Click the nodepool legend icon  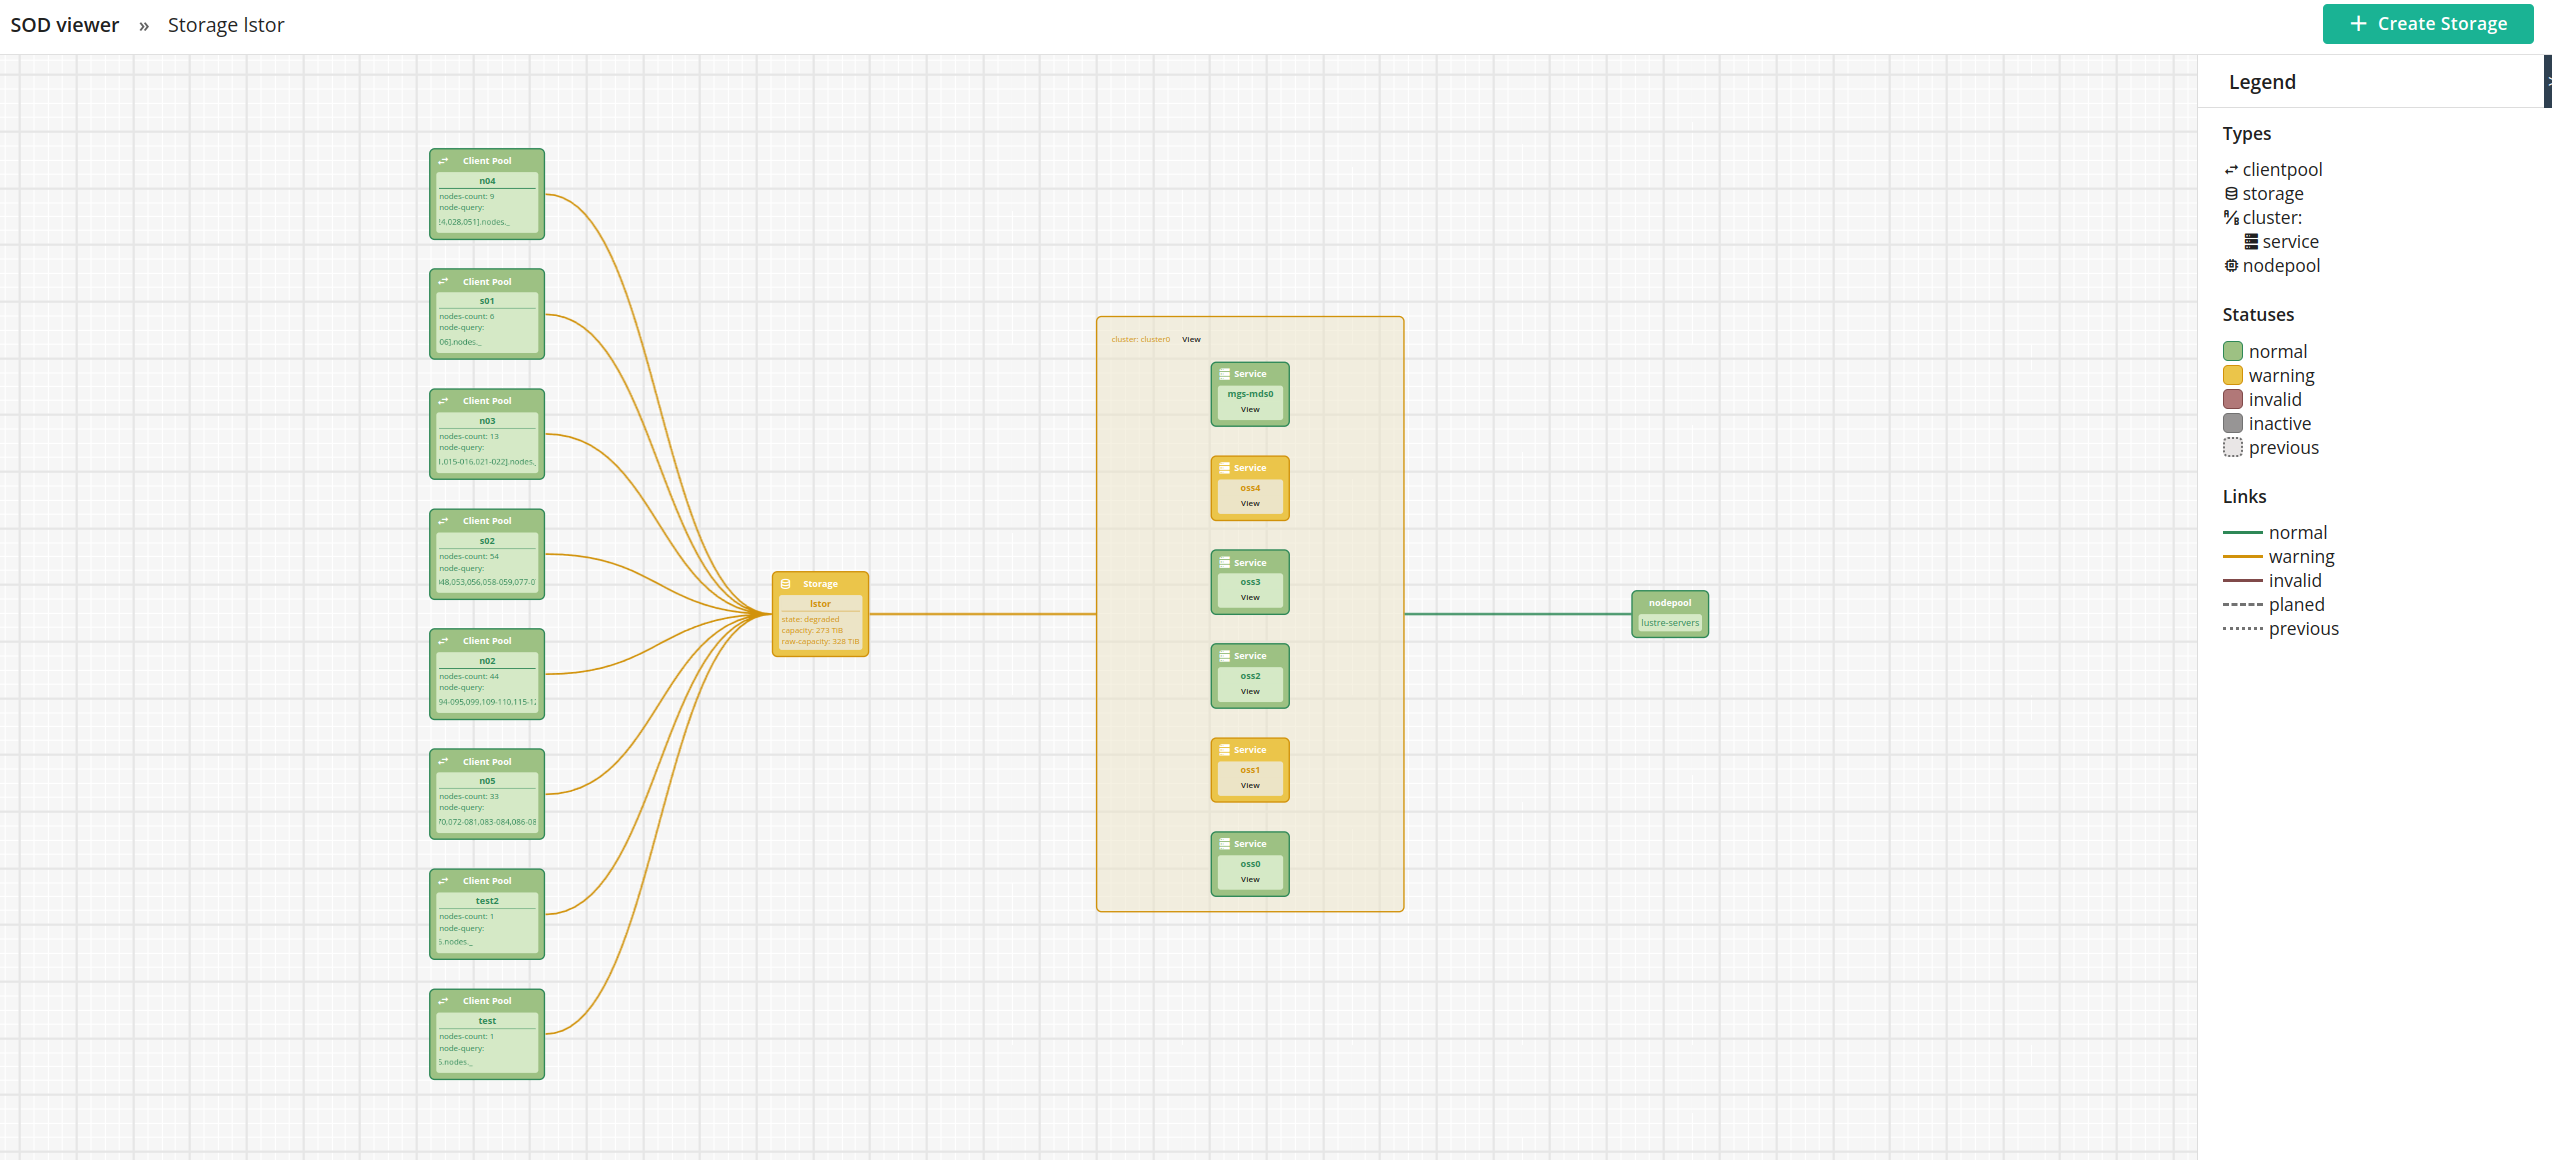click(2231, 266)
